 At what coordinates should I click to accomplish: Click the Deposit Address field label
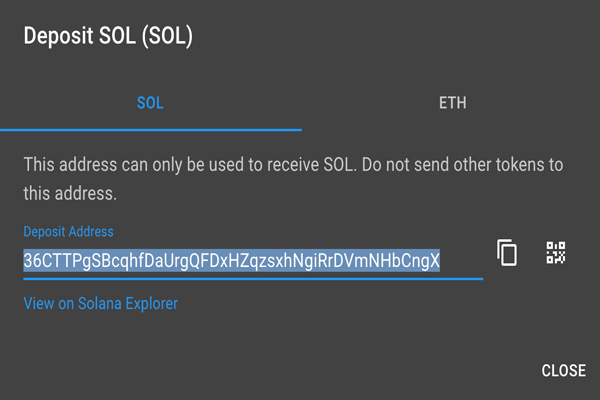(68, 232)
